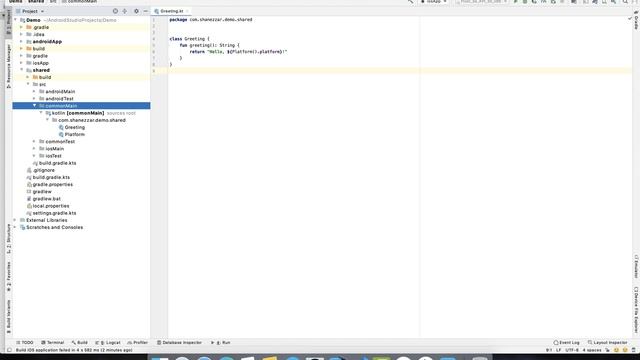The width and height of the screenshot is (640, 360).
Task: Click the hammer make-project icon in top toolbar
Action: point(411,2)
